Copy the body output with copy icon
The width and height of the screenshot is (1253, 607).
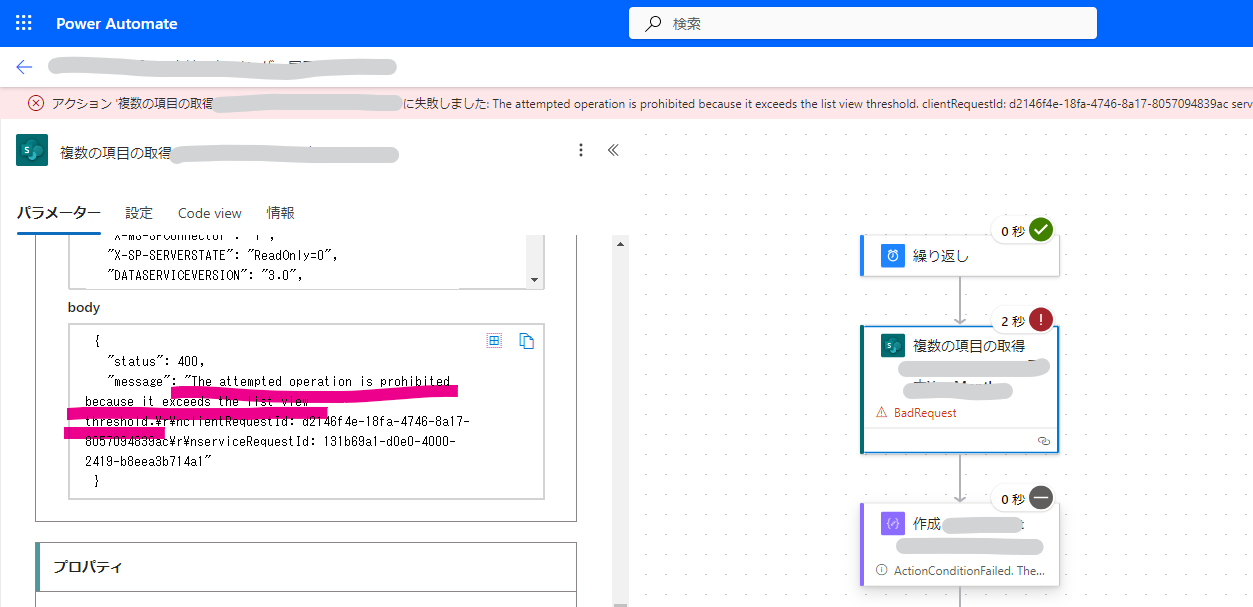point(526,341)
